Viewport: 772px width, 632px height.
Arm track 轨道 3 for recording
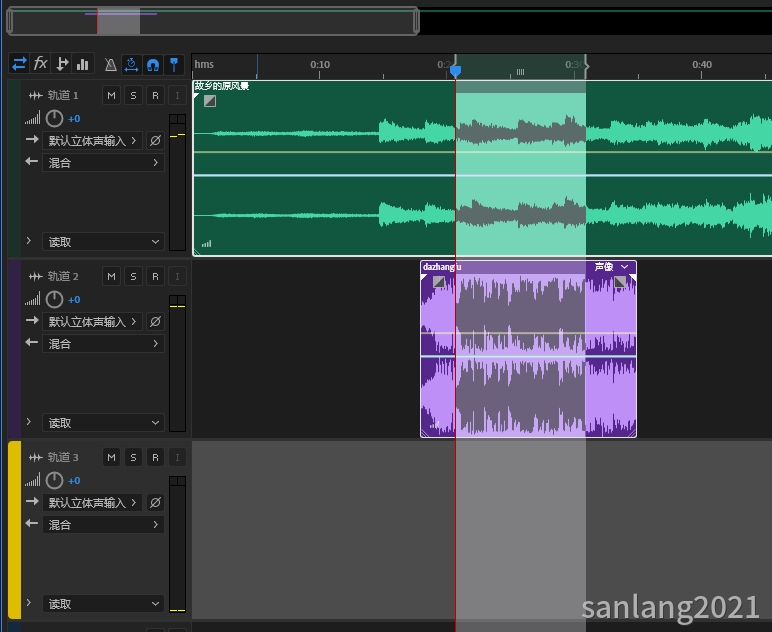(155, 457)
